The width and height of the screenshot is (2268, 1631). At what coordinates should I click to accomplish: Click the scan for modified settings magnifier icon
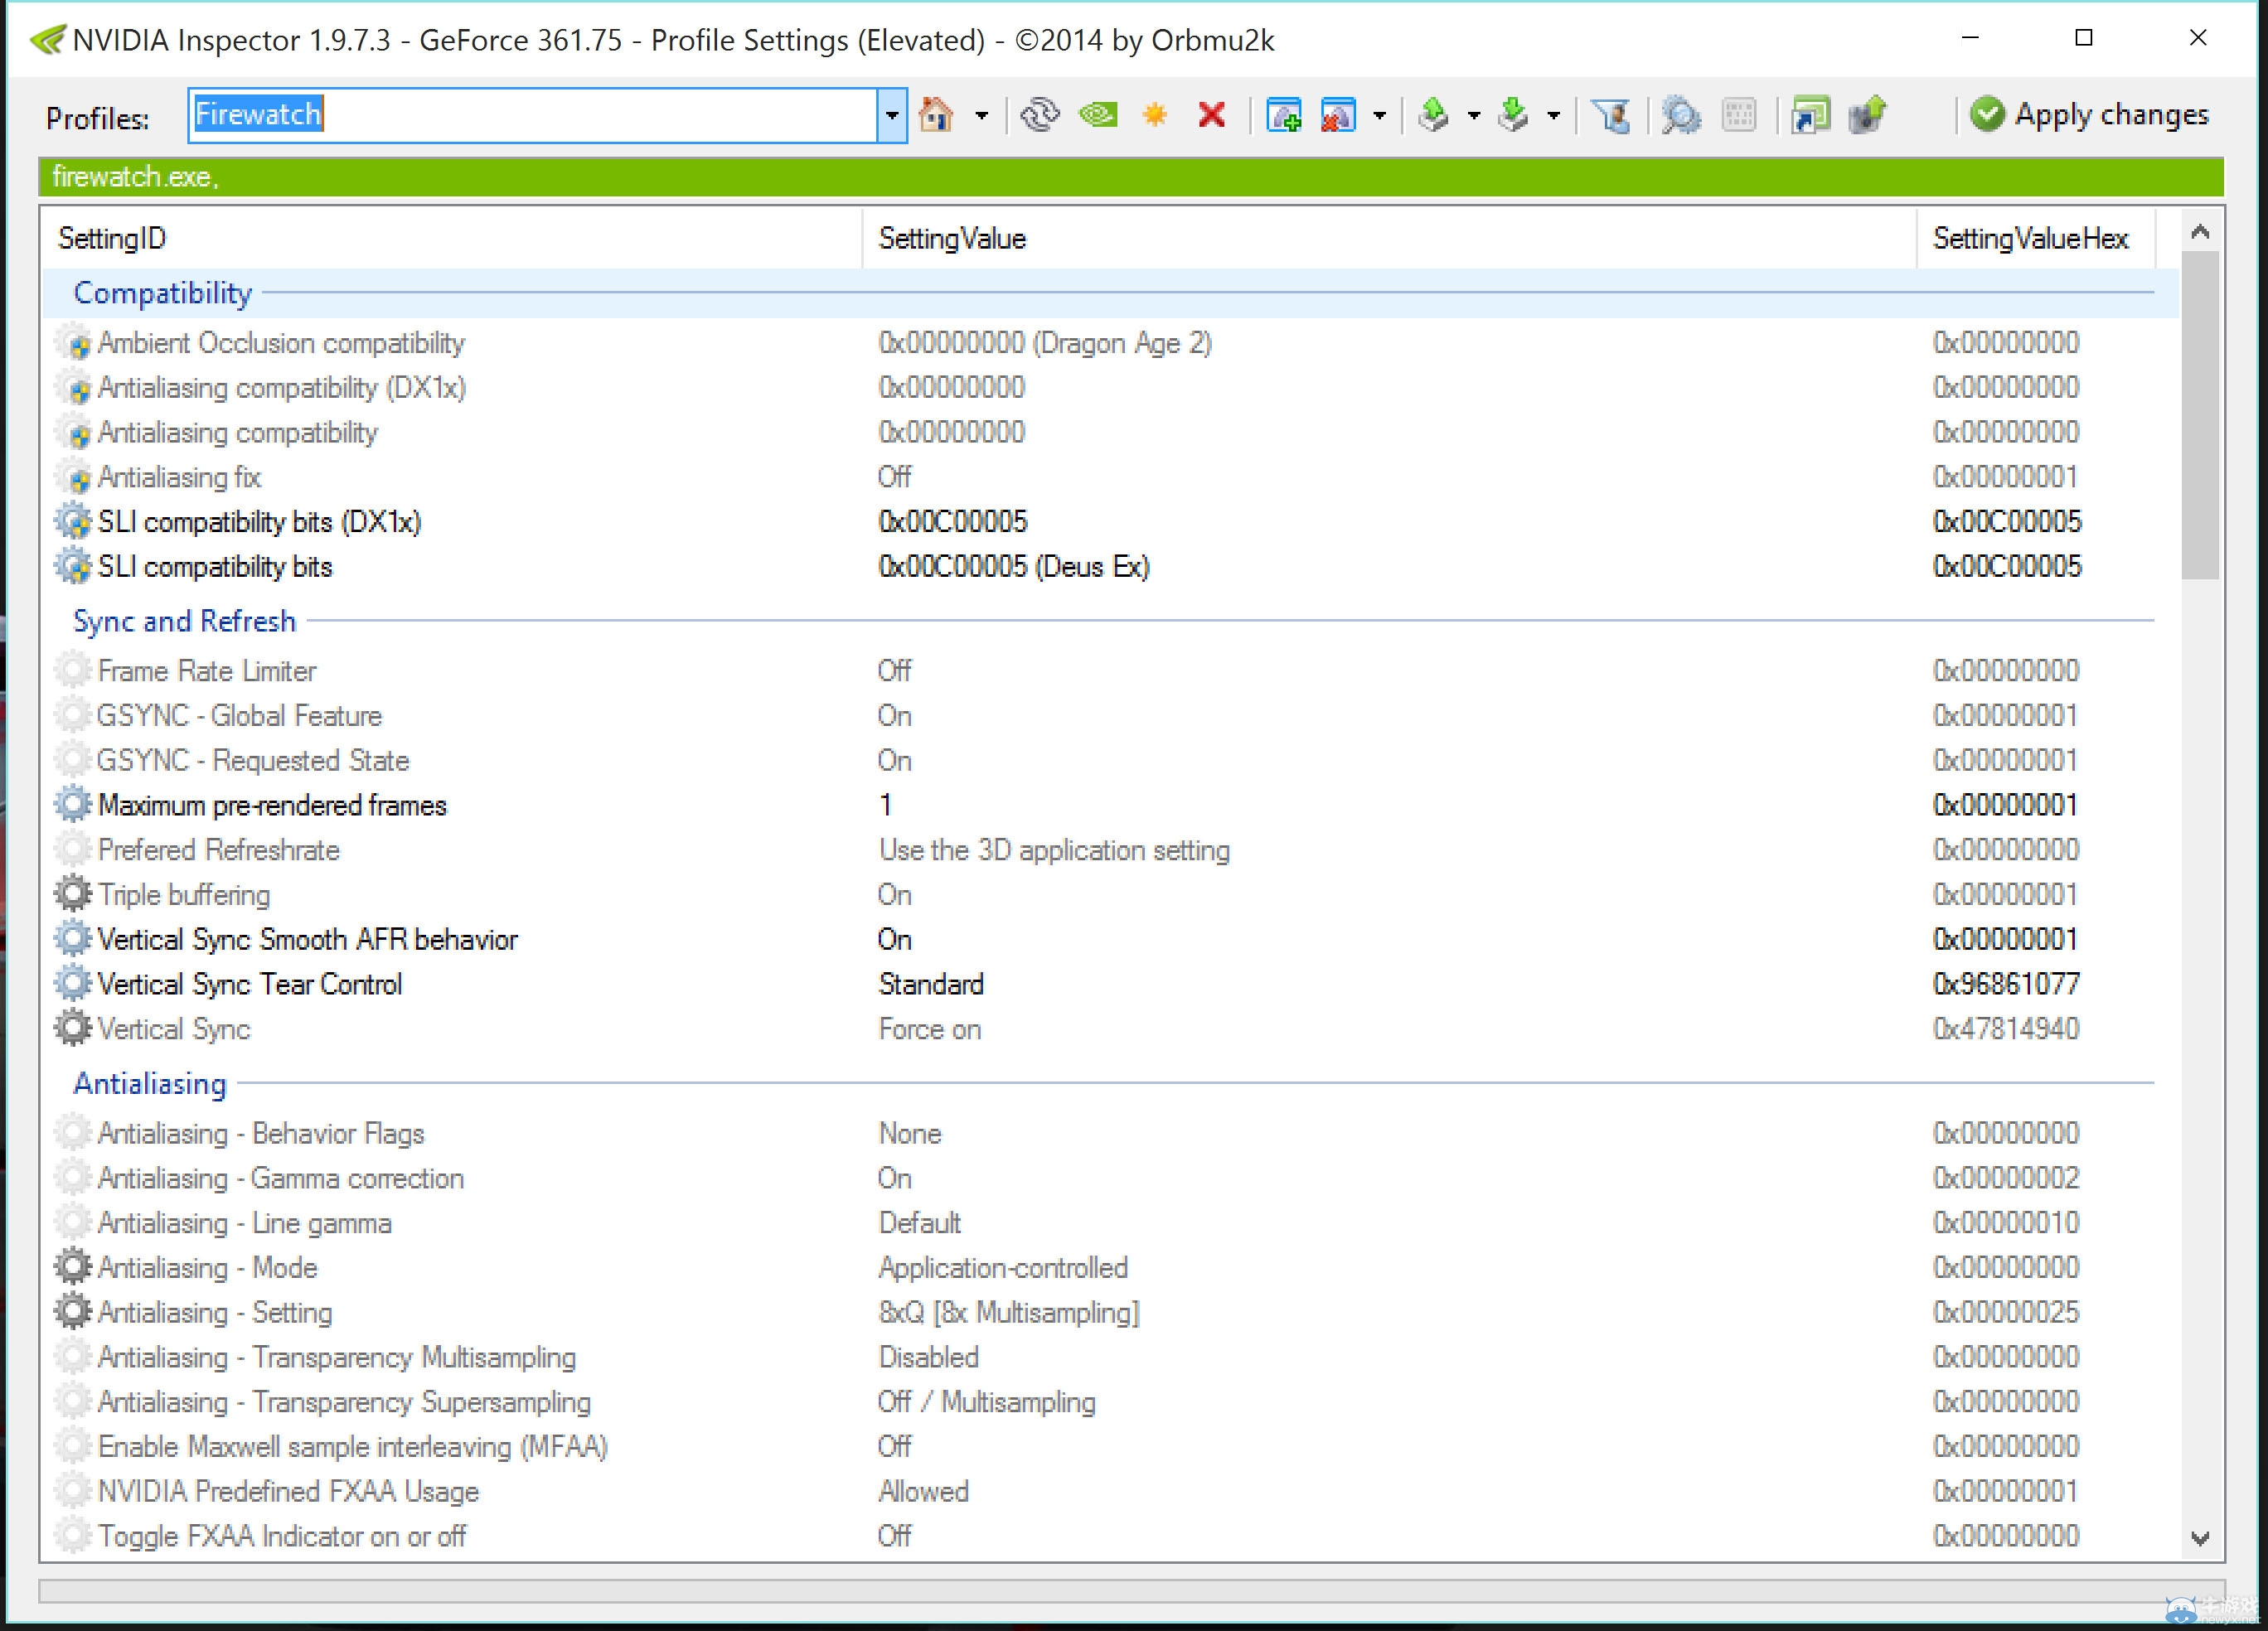(1681, 115)
